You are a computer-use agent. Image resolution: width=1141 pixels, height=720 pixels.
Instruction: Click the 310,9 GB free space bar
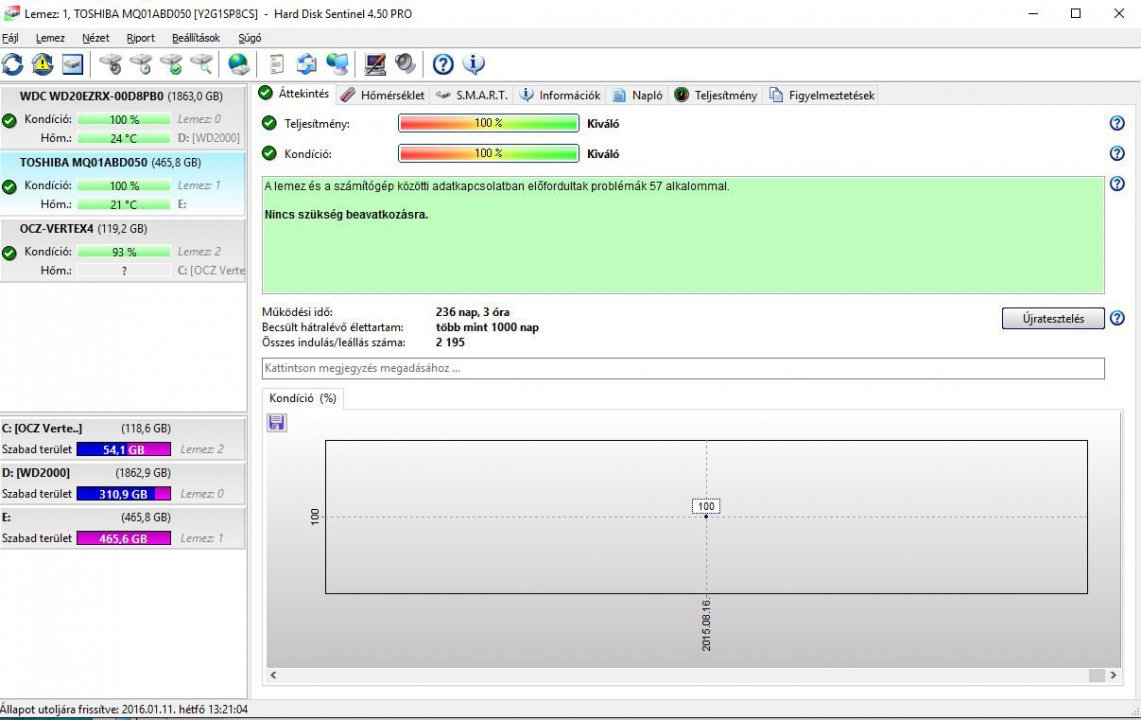(x=124, y=494)
